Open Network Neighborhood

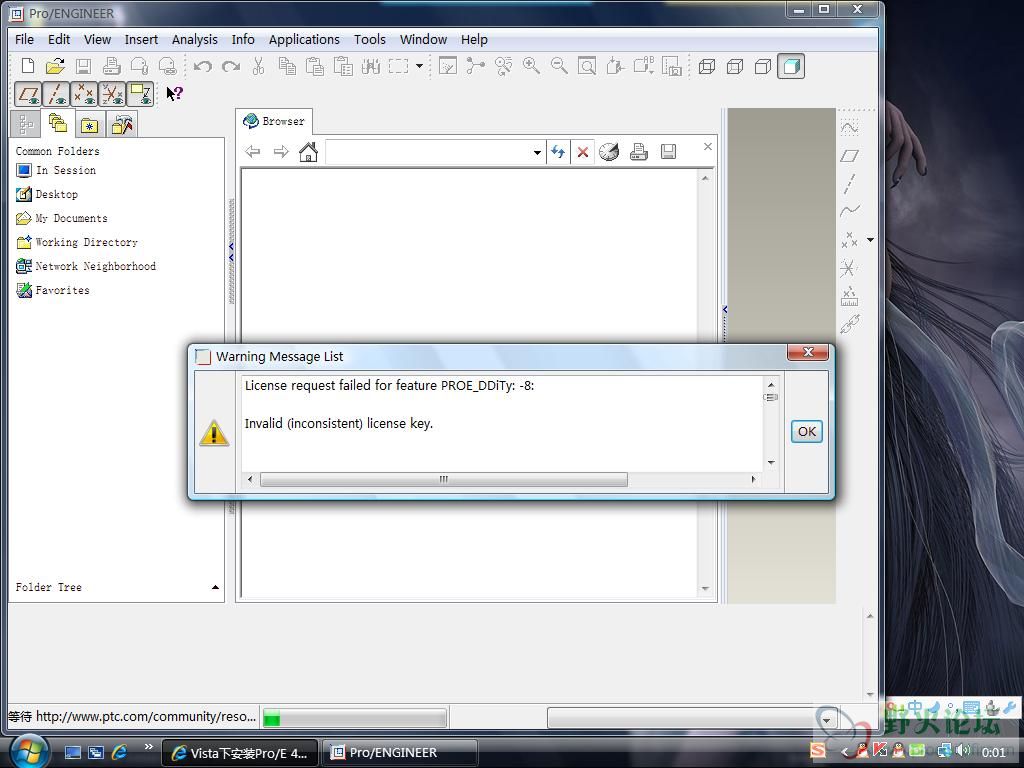[x=86, y=266]
